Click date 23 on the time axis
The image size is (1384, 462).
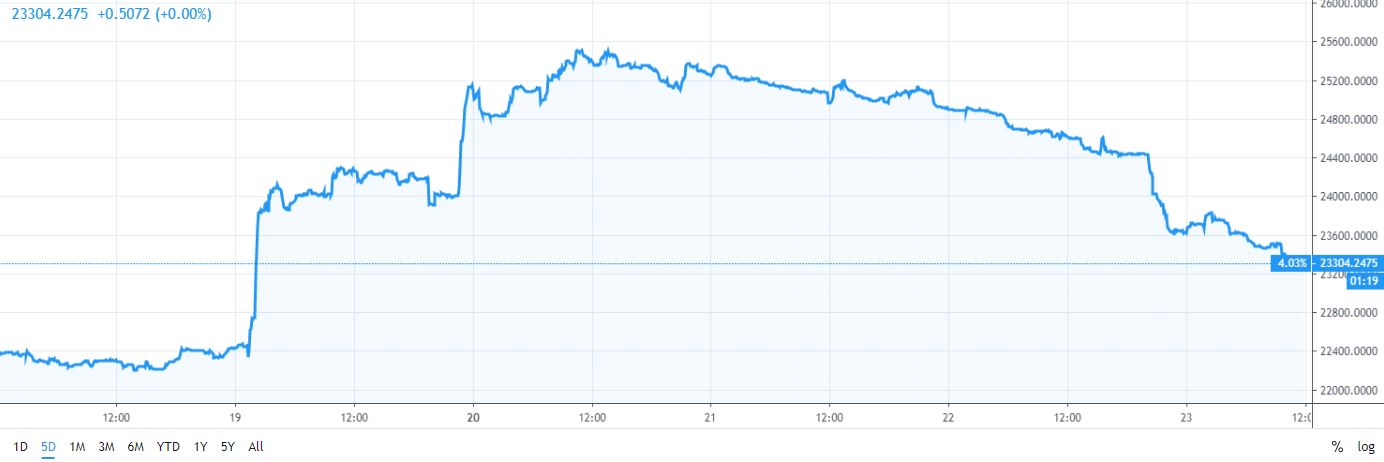pos(1186,416)
